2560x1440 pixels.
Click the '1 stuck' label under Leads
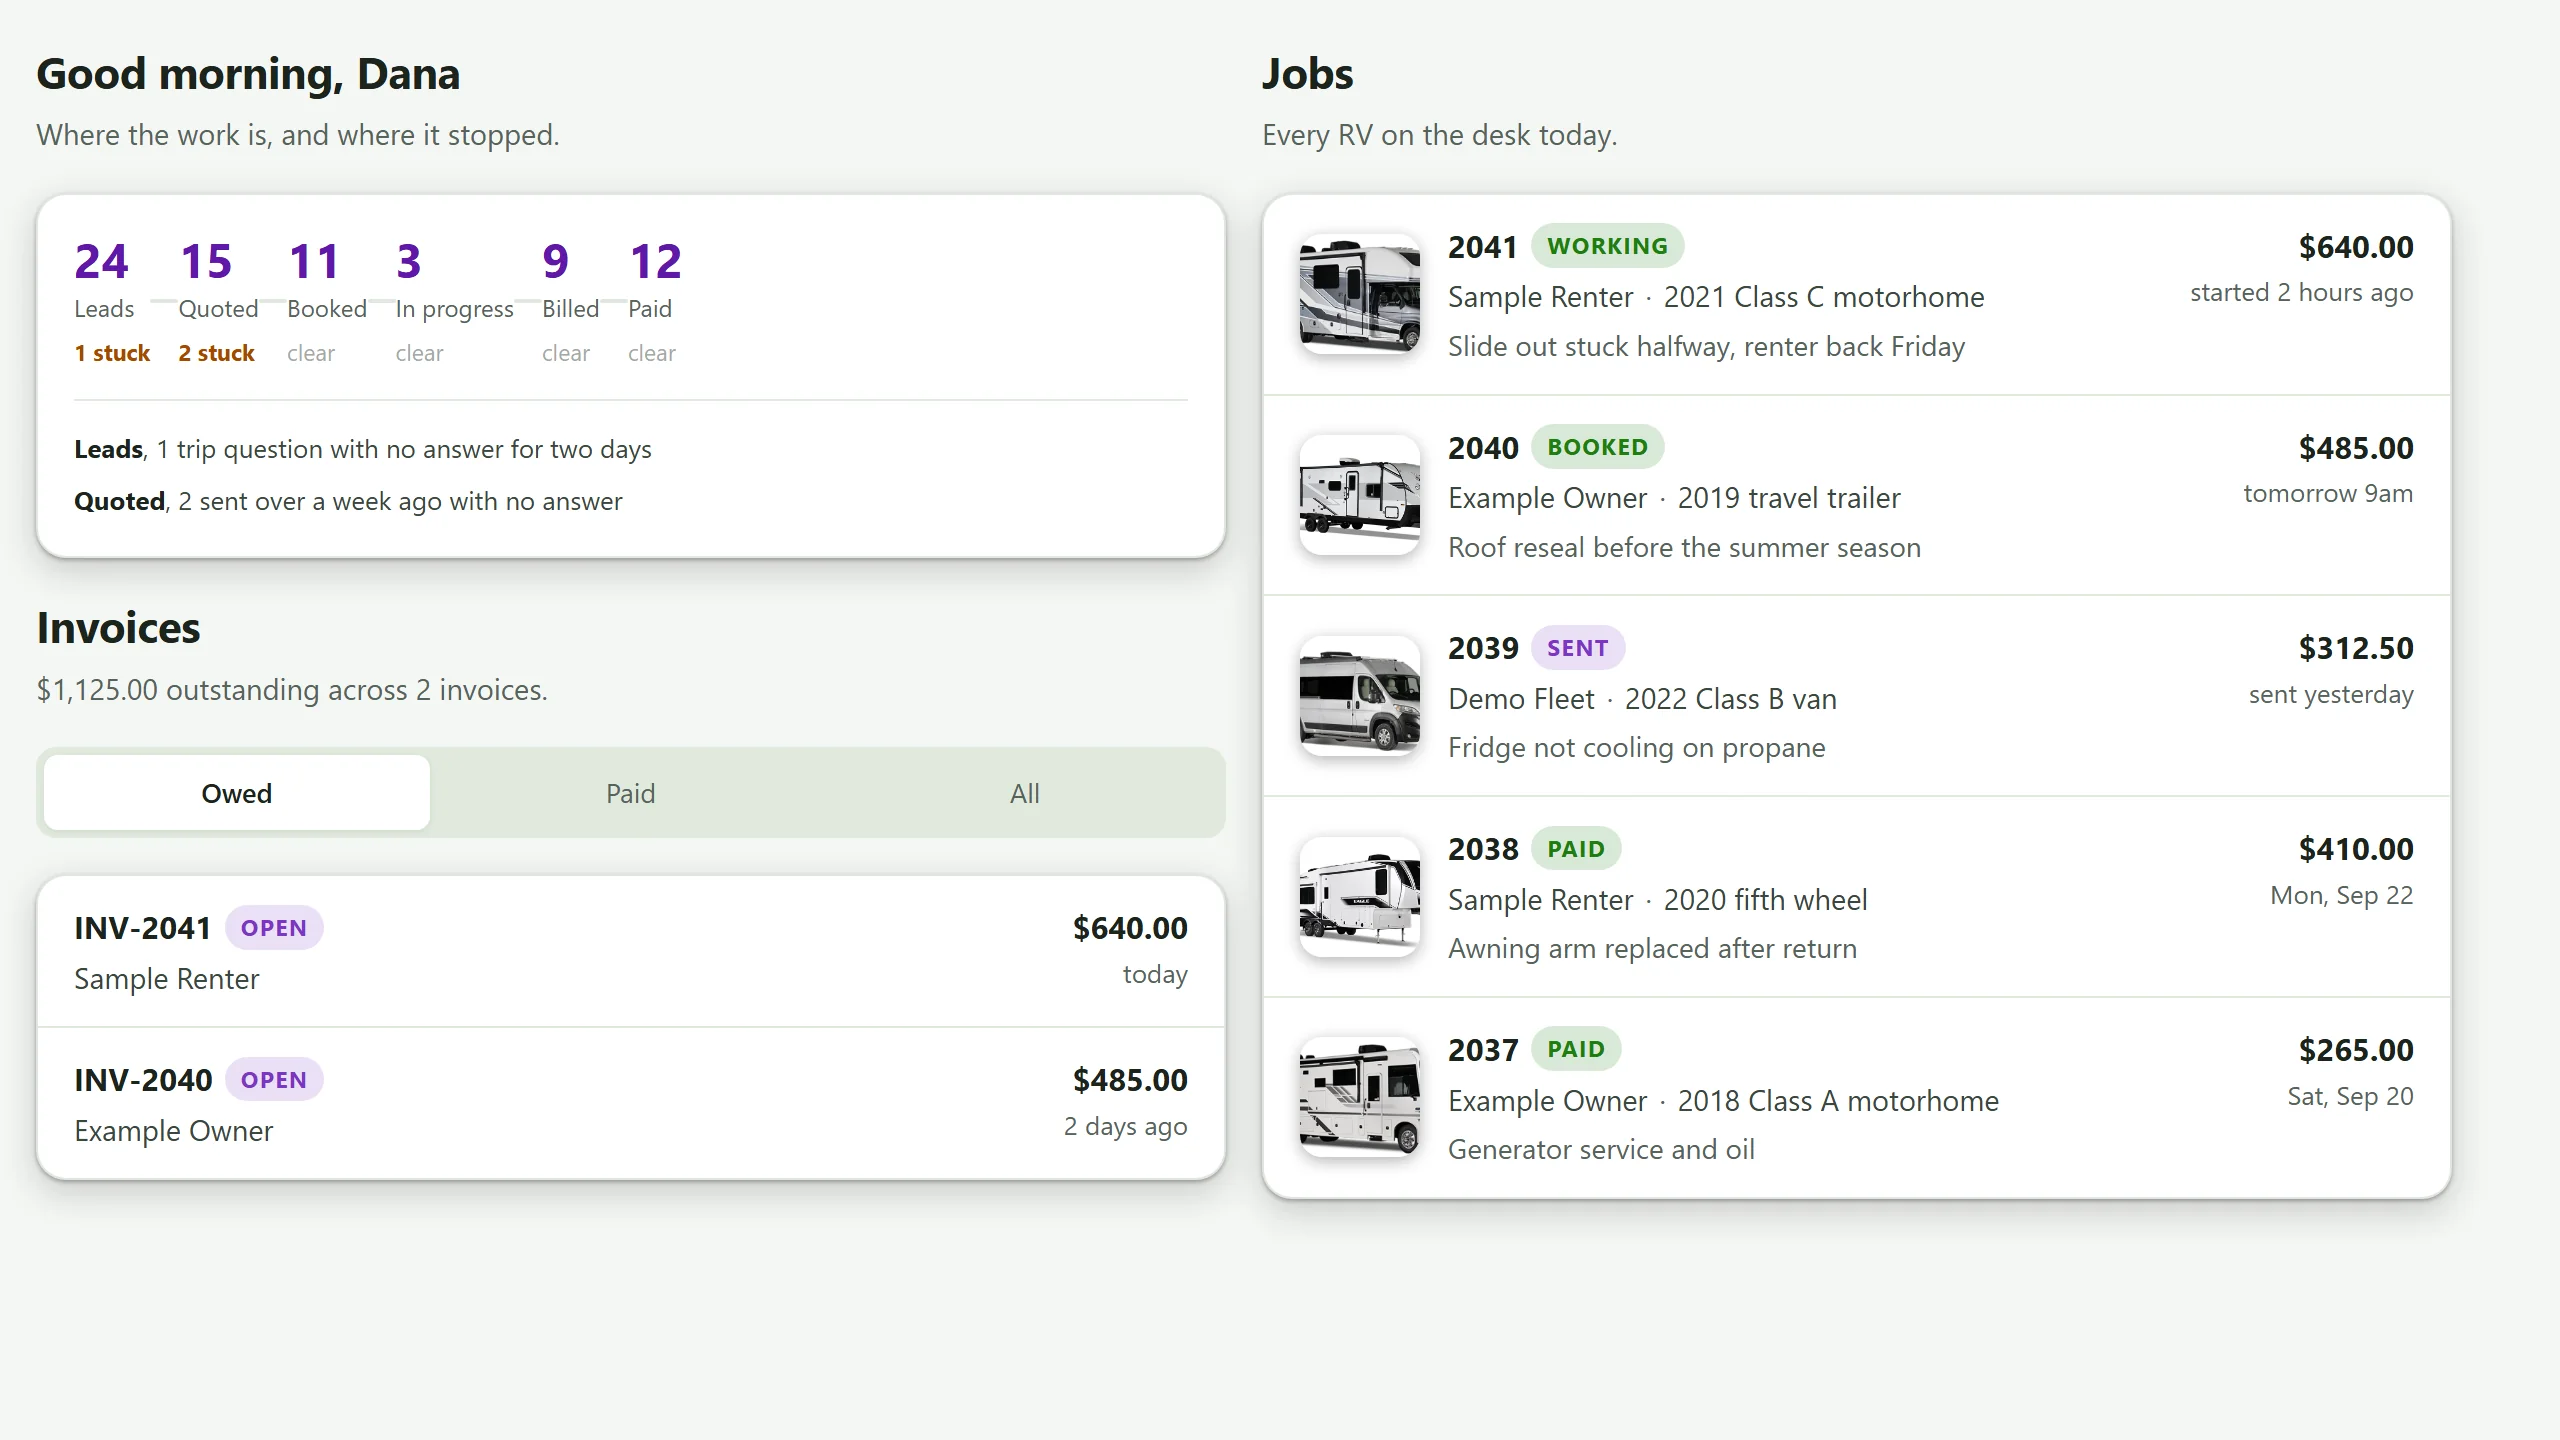coord(112,353)
